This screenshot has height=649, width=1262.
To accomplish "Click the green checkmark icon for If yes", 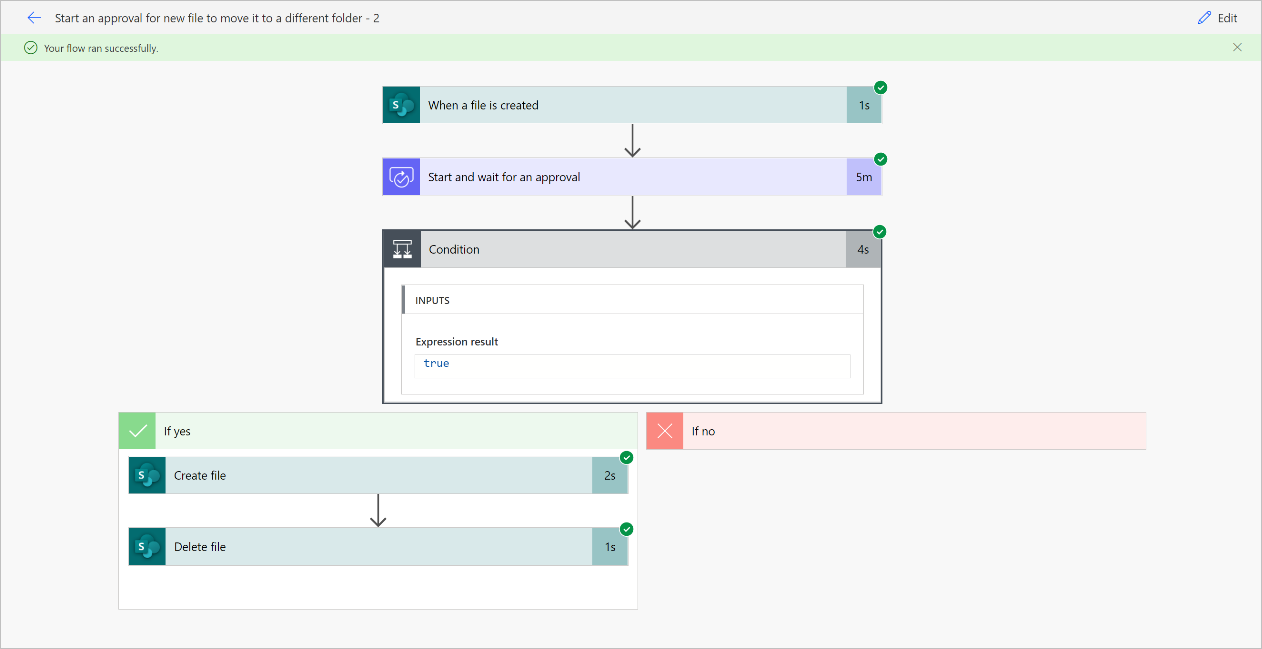I will (x=137, y=431).
